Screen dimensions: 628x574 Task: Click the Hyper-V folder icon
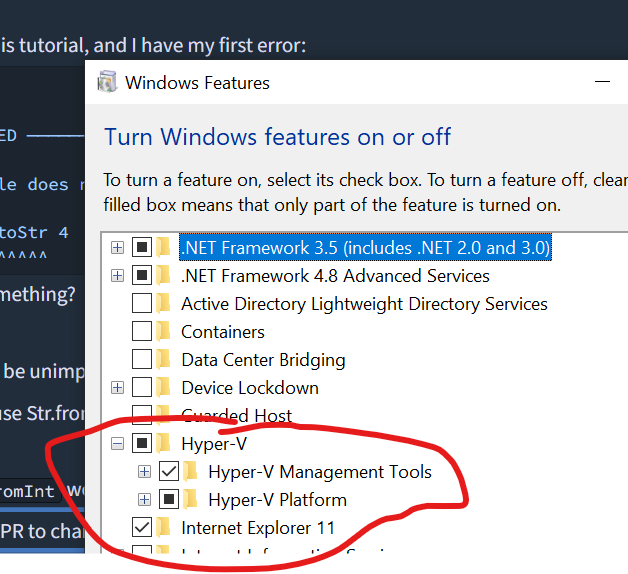tap(163, 443)
